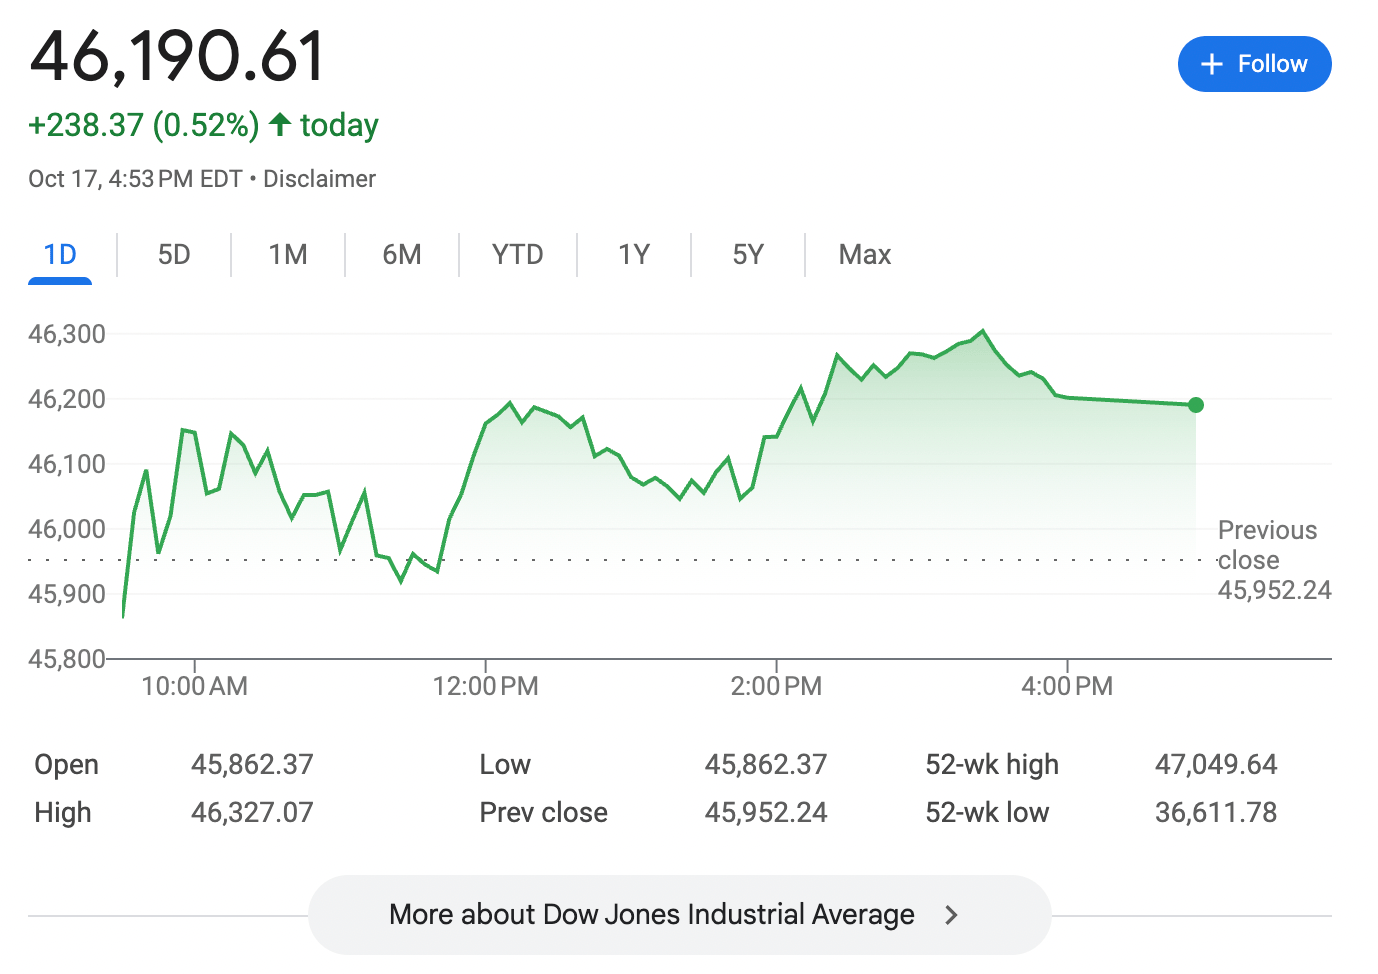Click the chevron next to Dow Jones link

(x=951, y=915)
